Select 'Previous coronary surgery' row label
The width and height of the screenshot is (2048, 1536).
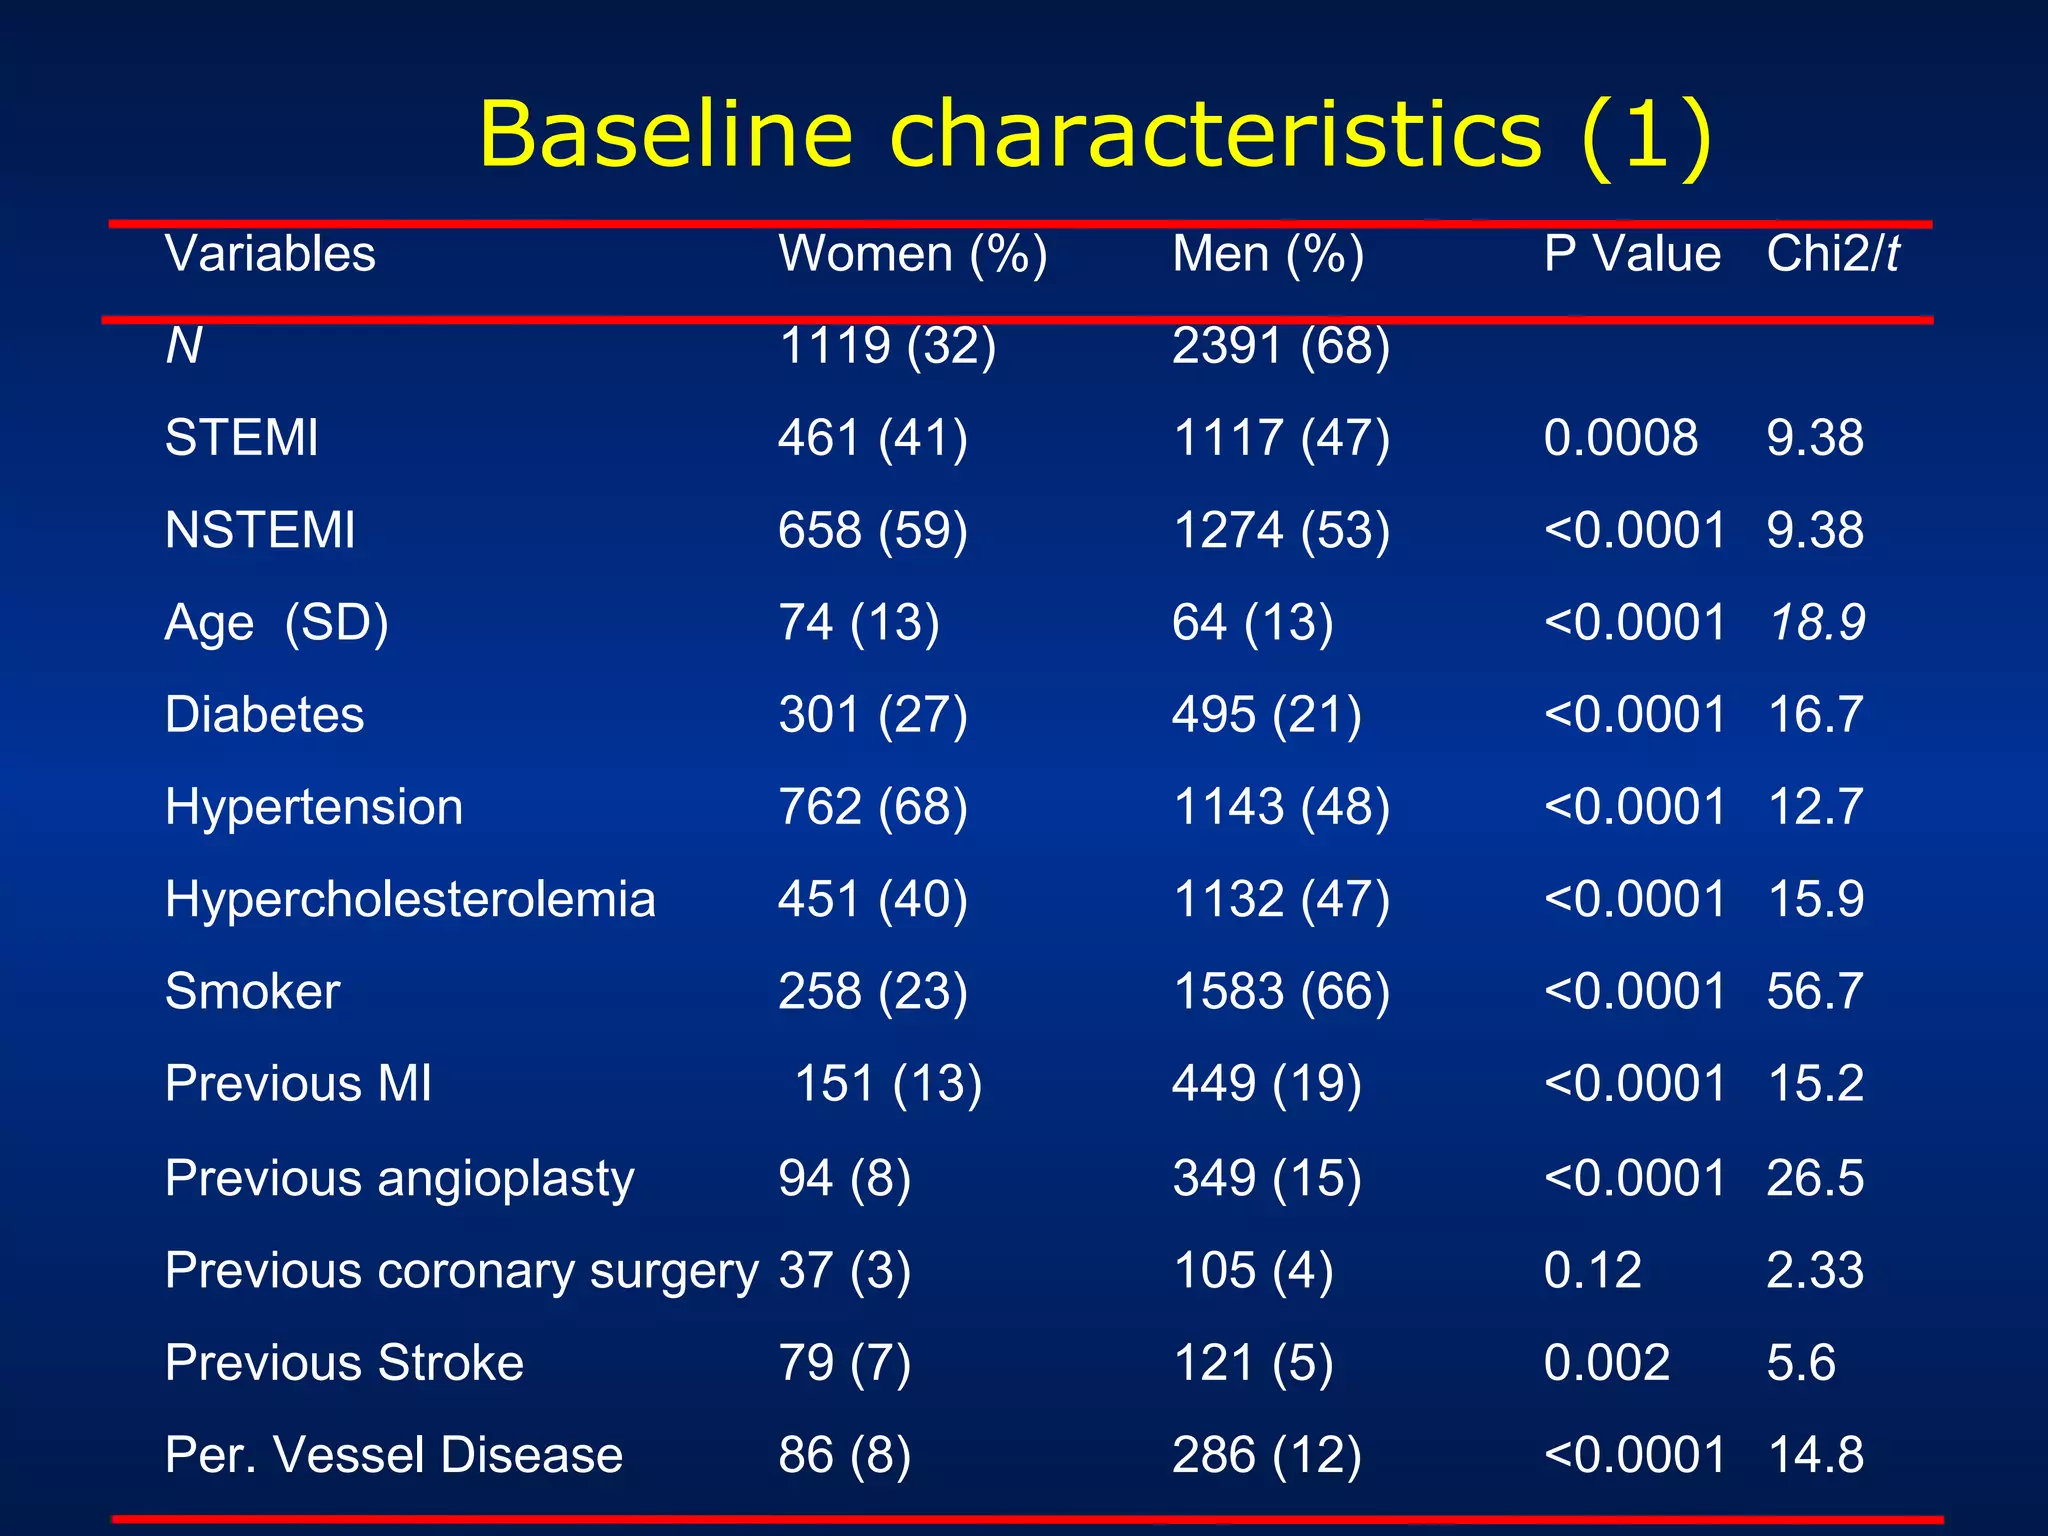[x=461, y=1270]
